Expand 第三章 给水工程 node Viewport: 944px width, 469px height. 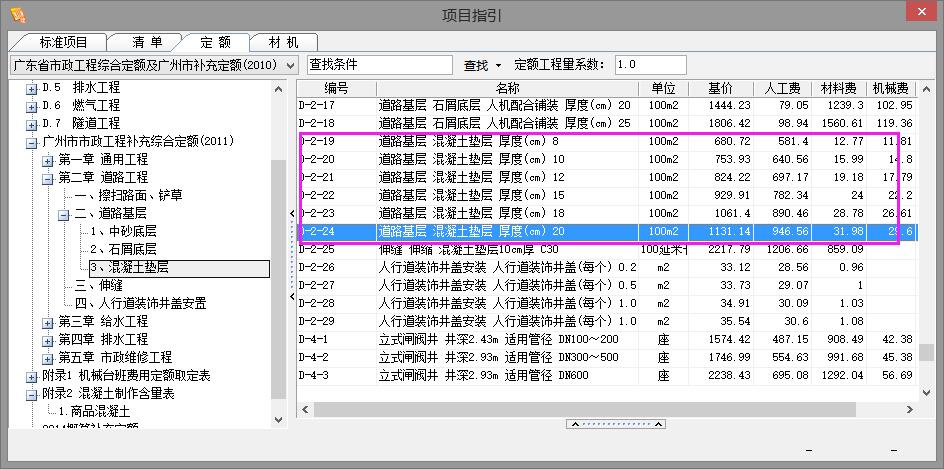48,323
